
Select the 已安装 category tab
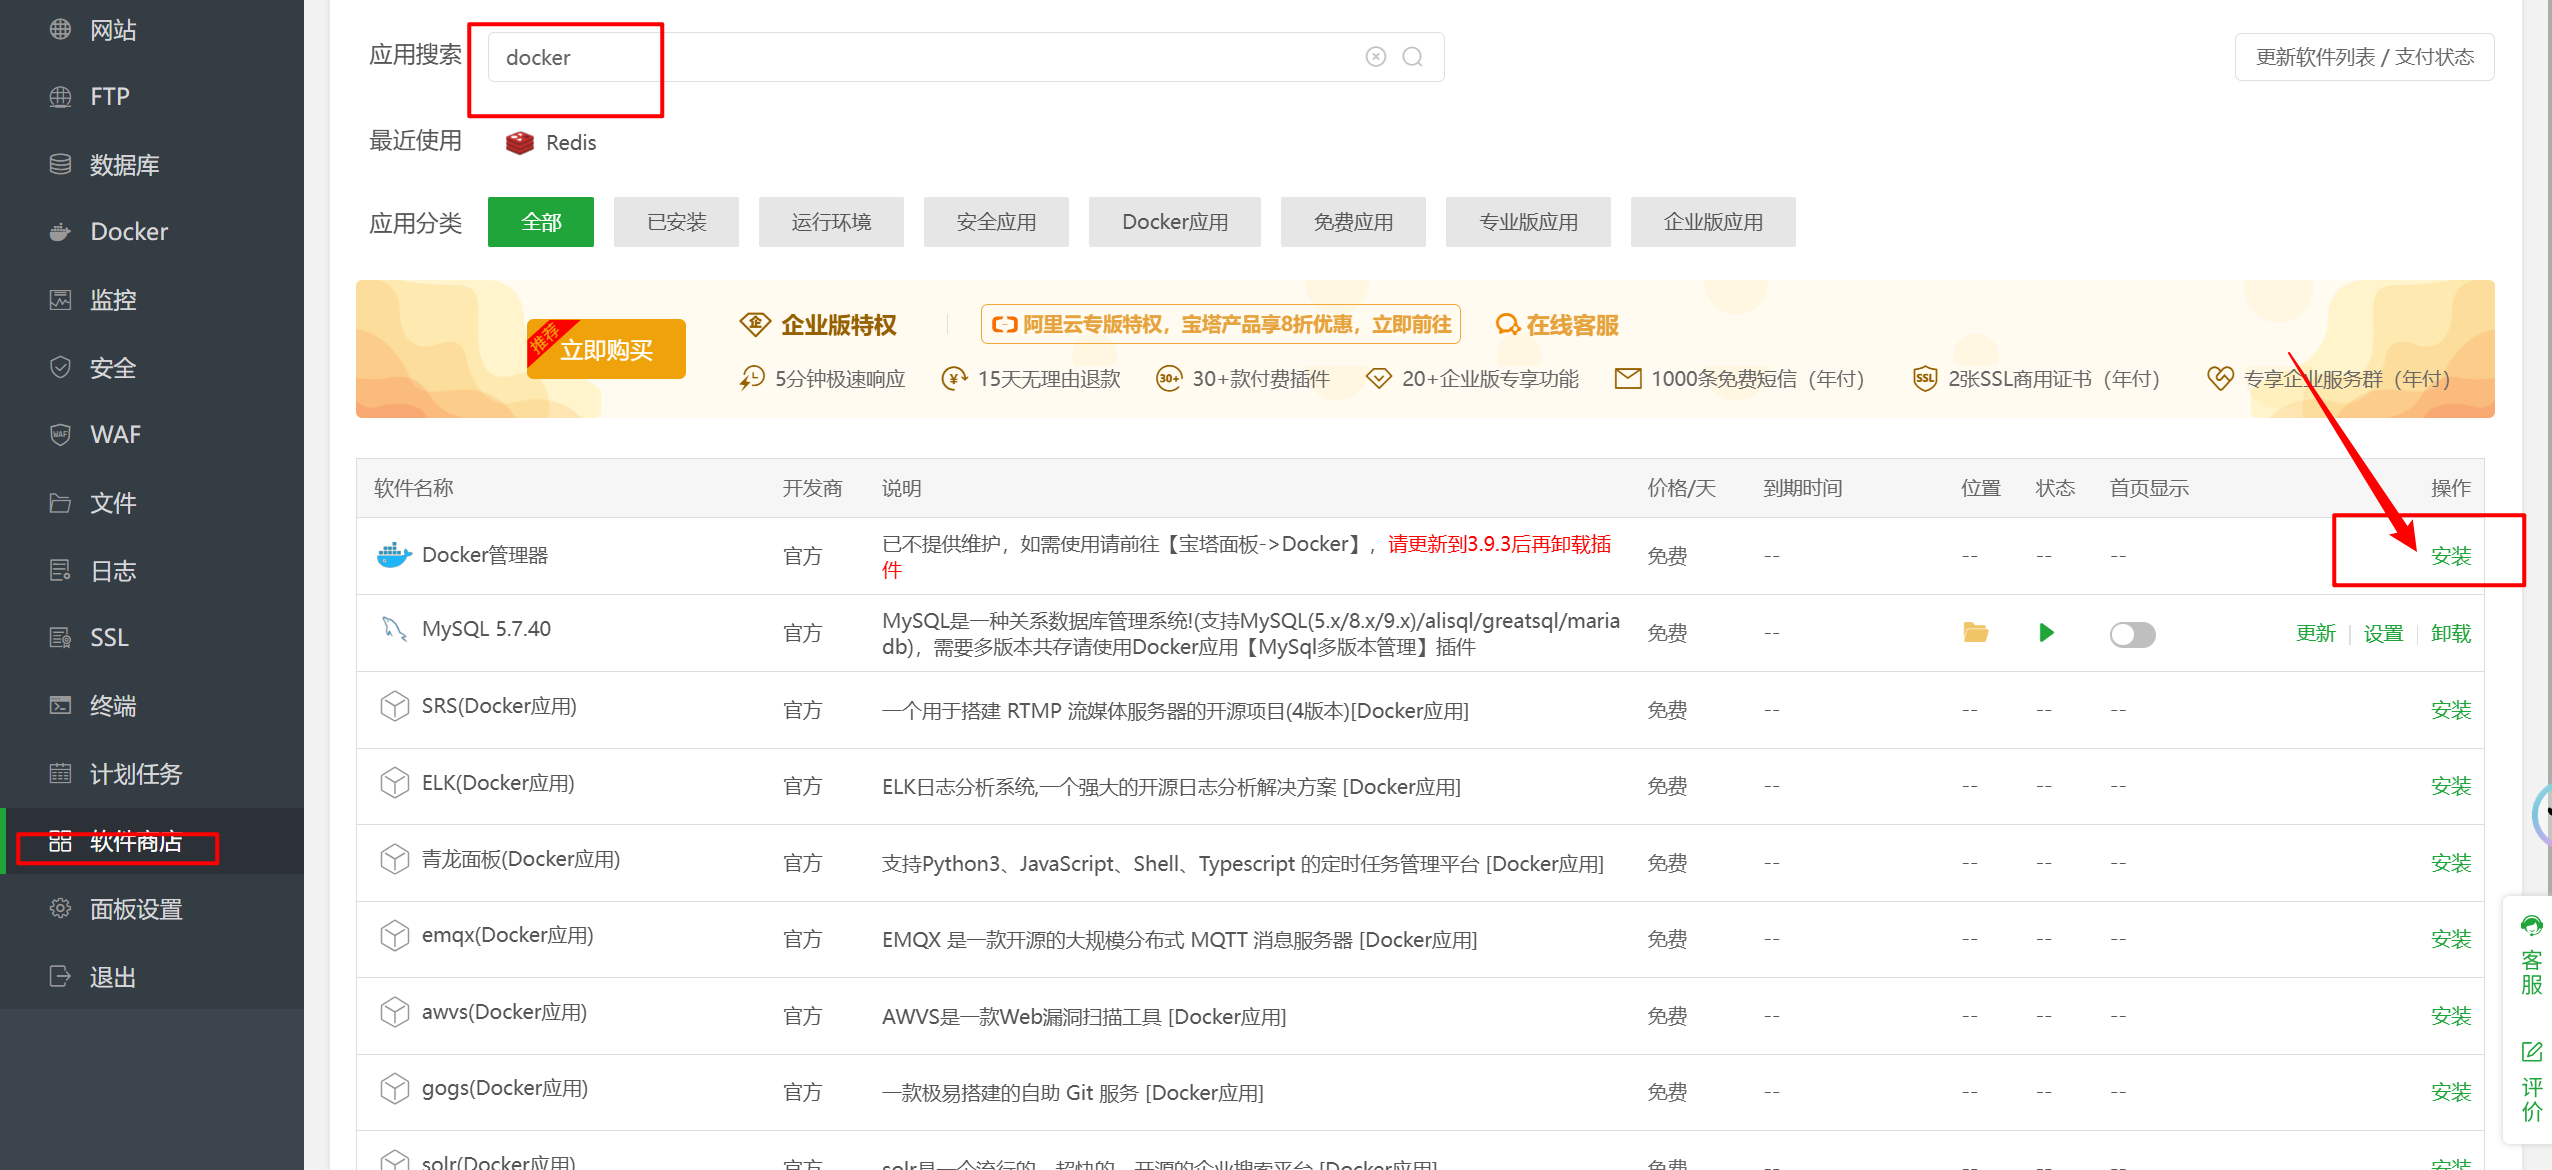[676, 222]
